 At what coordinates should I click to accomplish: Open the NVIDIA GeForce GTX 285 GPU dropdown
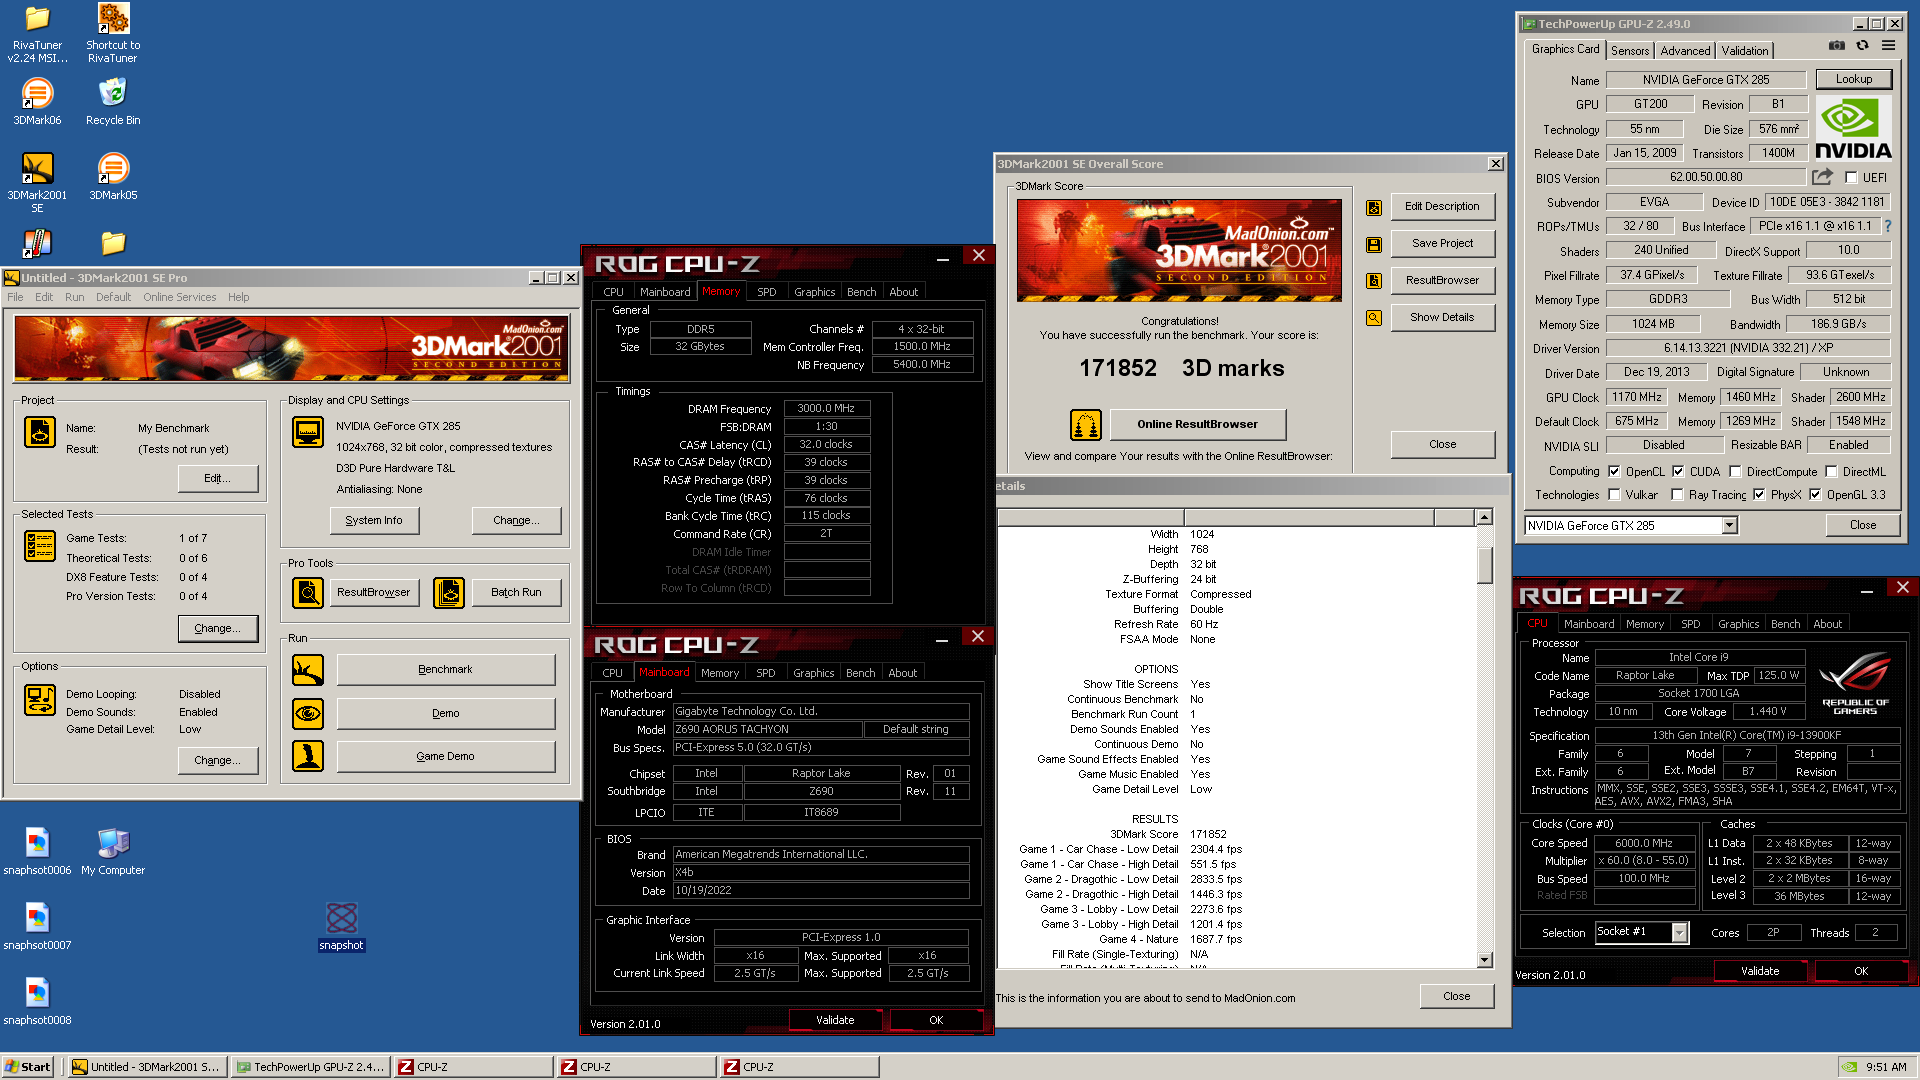[x=1729, y=526]
